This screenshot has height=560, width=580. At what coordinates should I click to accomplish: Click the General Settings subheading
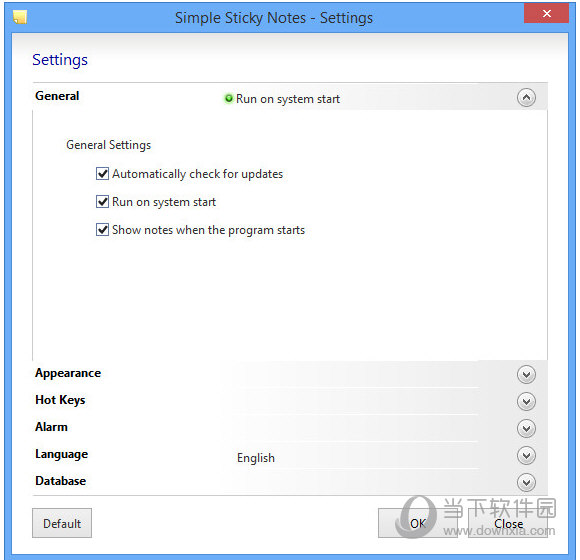coord(108,145)
